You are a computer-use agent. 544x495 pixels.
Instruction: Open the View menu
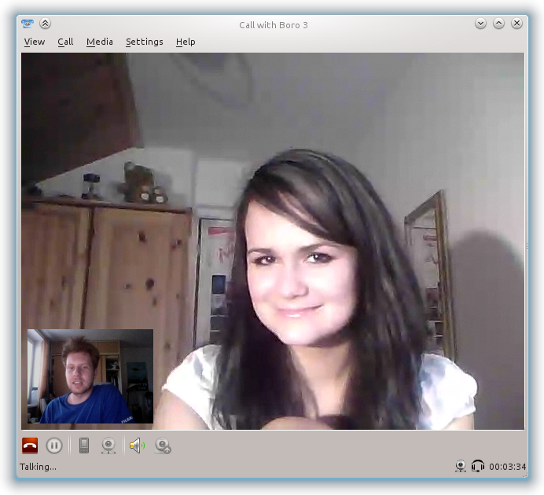tap(34, 42)
